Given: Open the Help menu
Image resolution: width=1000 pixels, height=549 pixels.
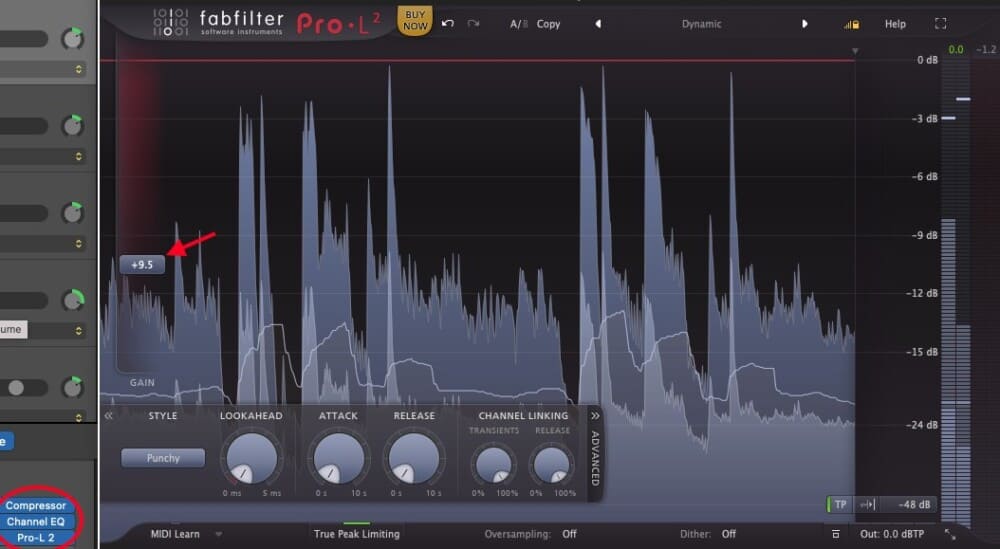Looking at the screenshot, I should (895, 24).
